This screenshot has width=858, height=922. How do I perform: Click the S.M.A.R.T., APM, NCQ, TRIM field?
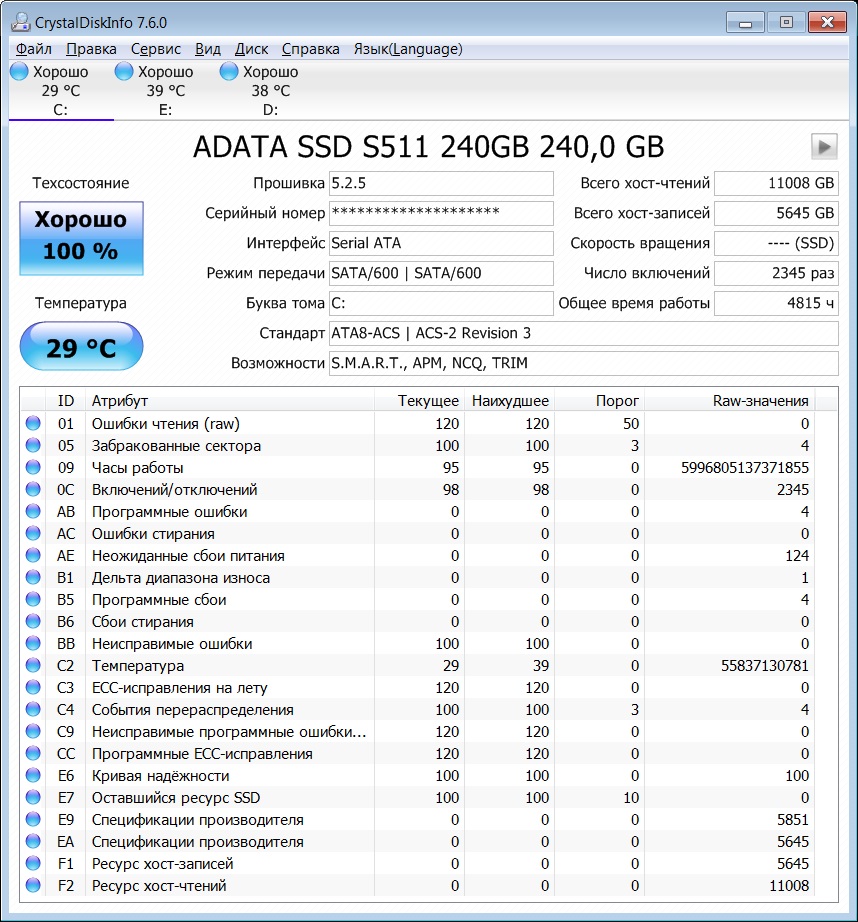tap(584, 363)
